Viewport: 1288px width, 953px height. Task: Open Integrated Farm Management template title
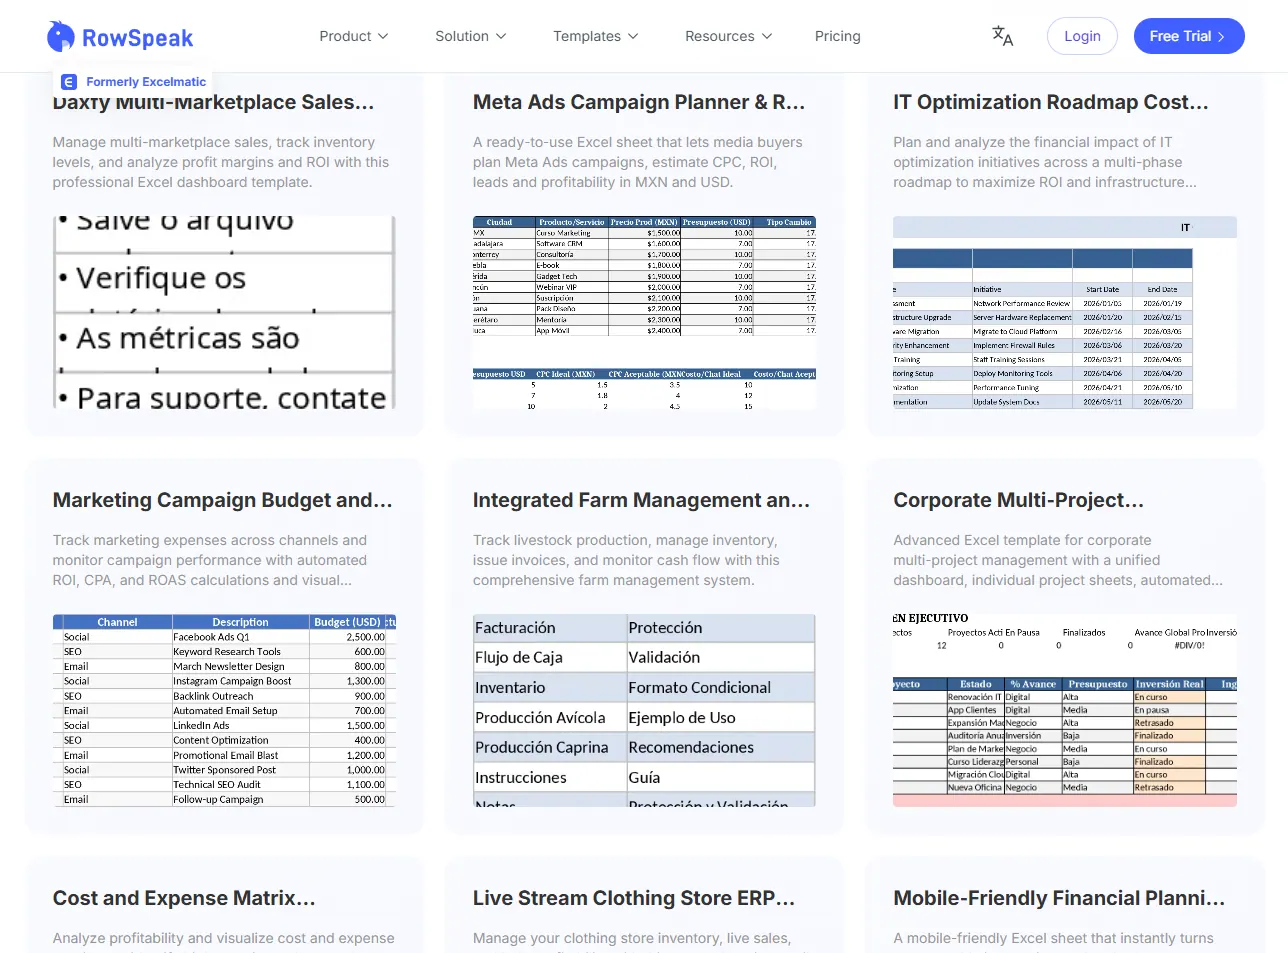641,500
